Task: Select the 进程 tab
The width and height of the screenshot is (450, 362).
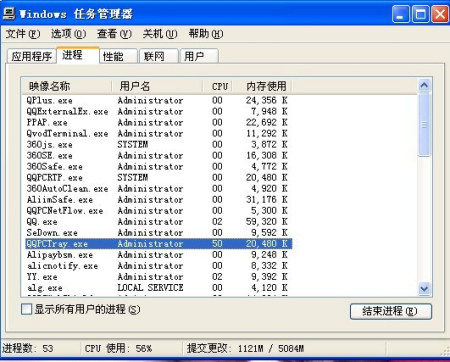Action: click(78, 55)
